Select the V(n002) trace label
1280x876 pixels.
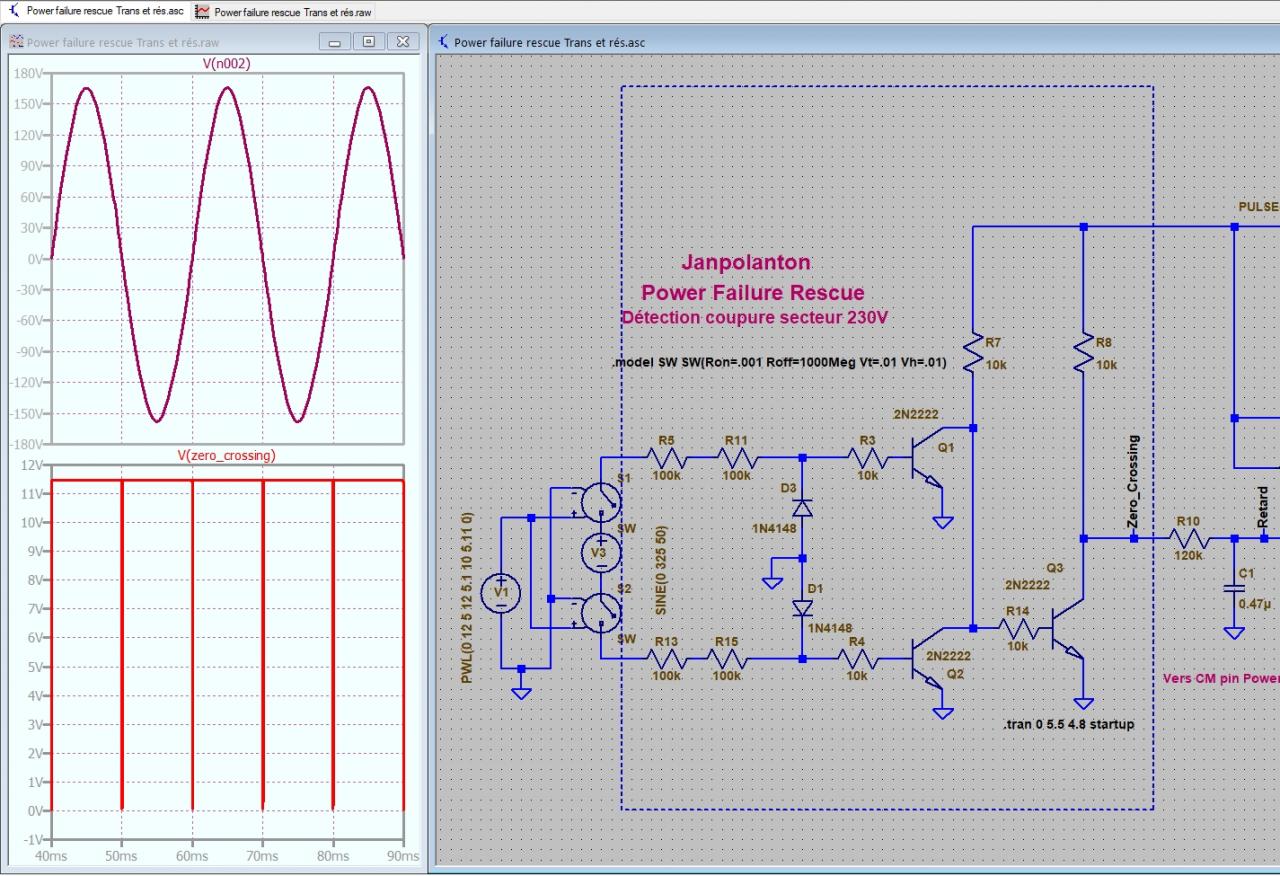click(x=227, y=63)
